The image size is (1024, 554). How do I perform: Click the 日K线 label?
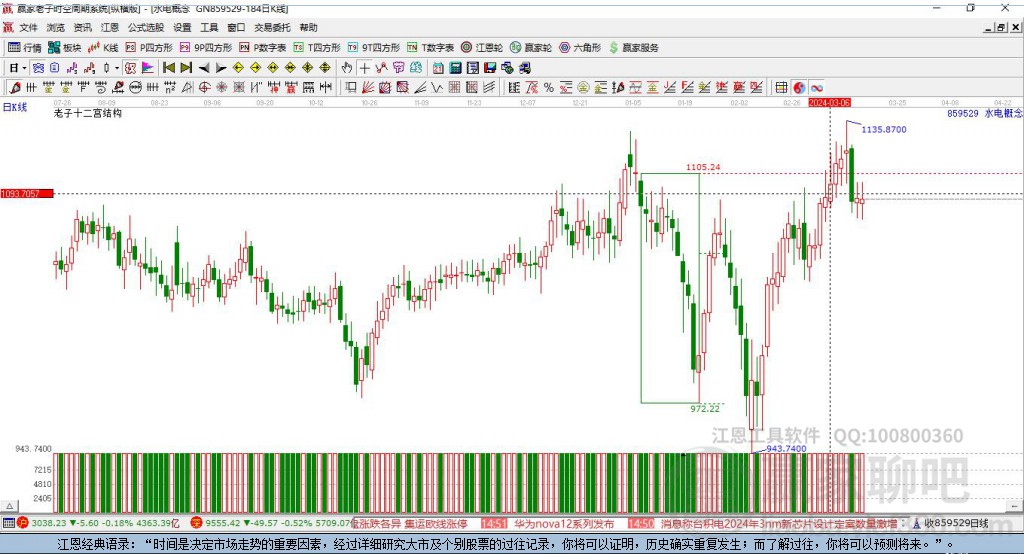coord(15,107)
